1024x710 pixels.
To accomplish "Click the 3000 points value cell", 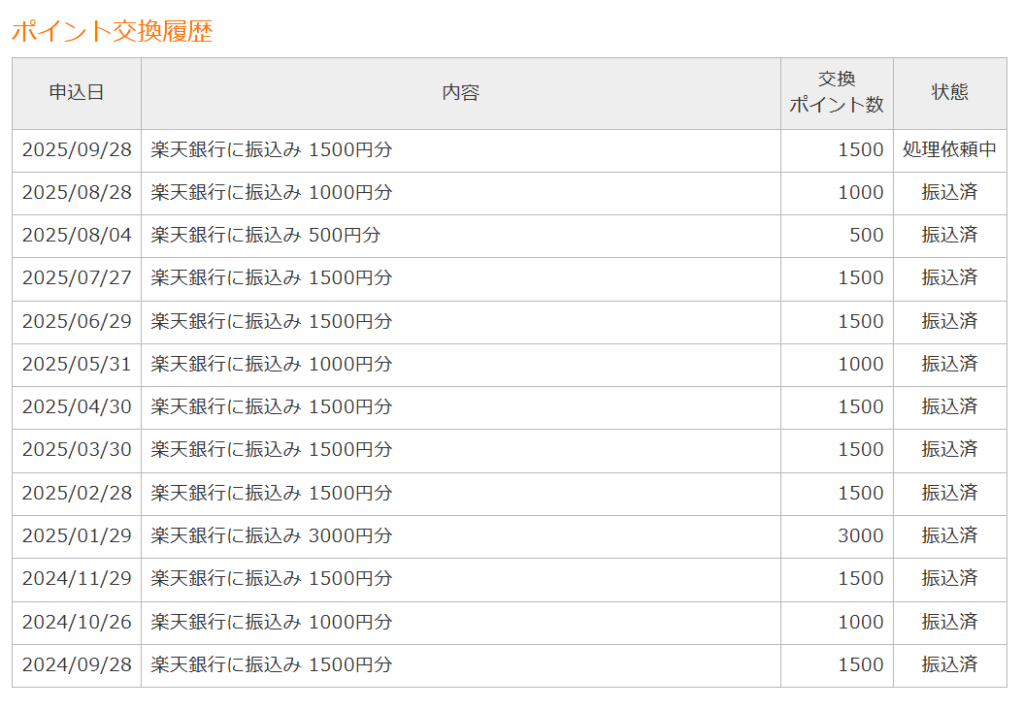I will coord(860,536).
